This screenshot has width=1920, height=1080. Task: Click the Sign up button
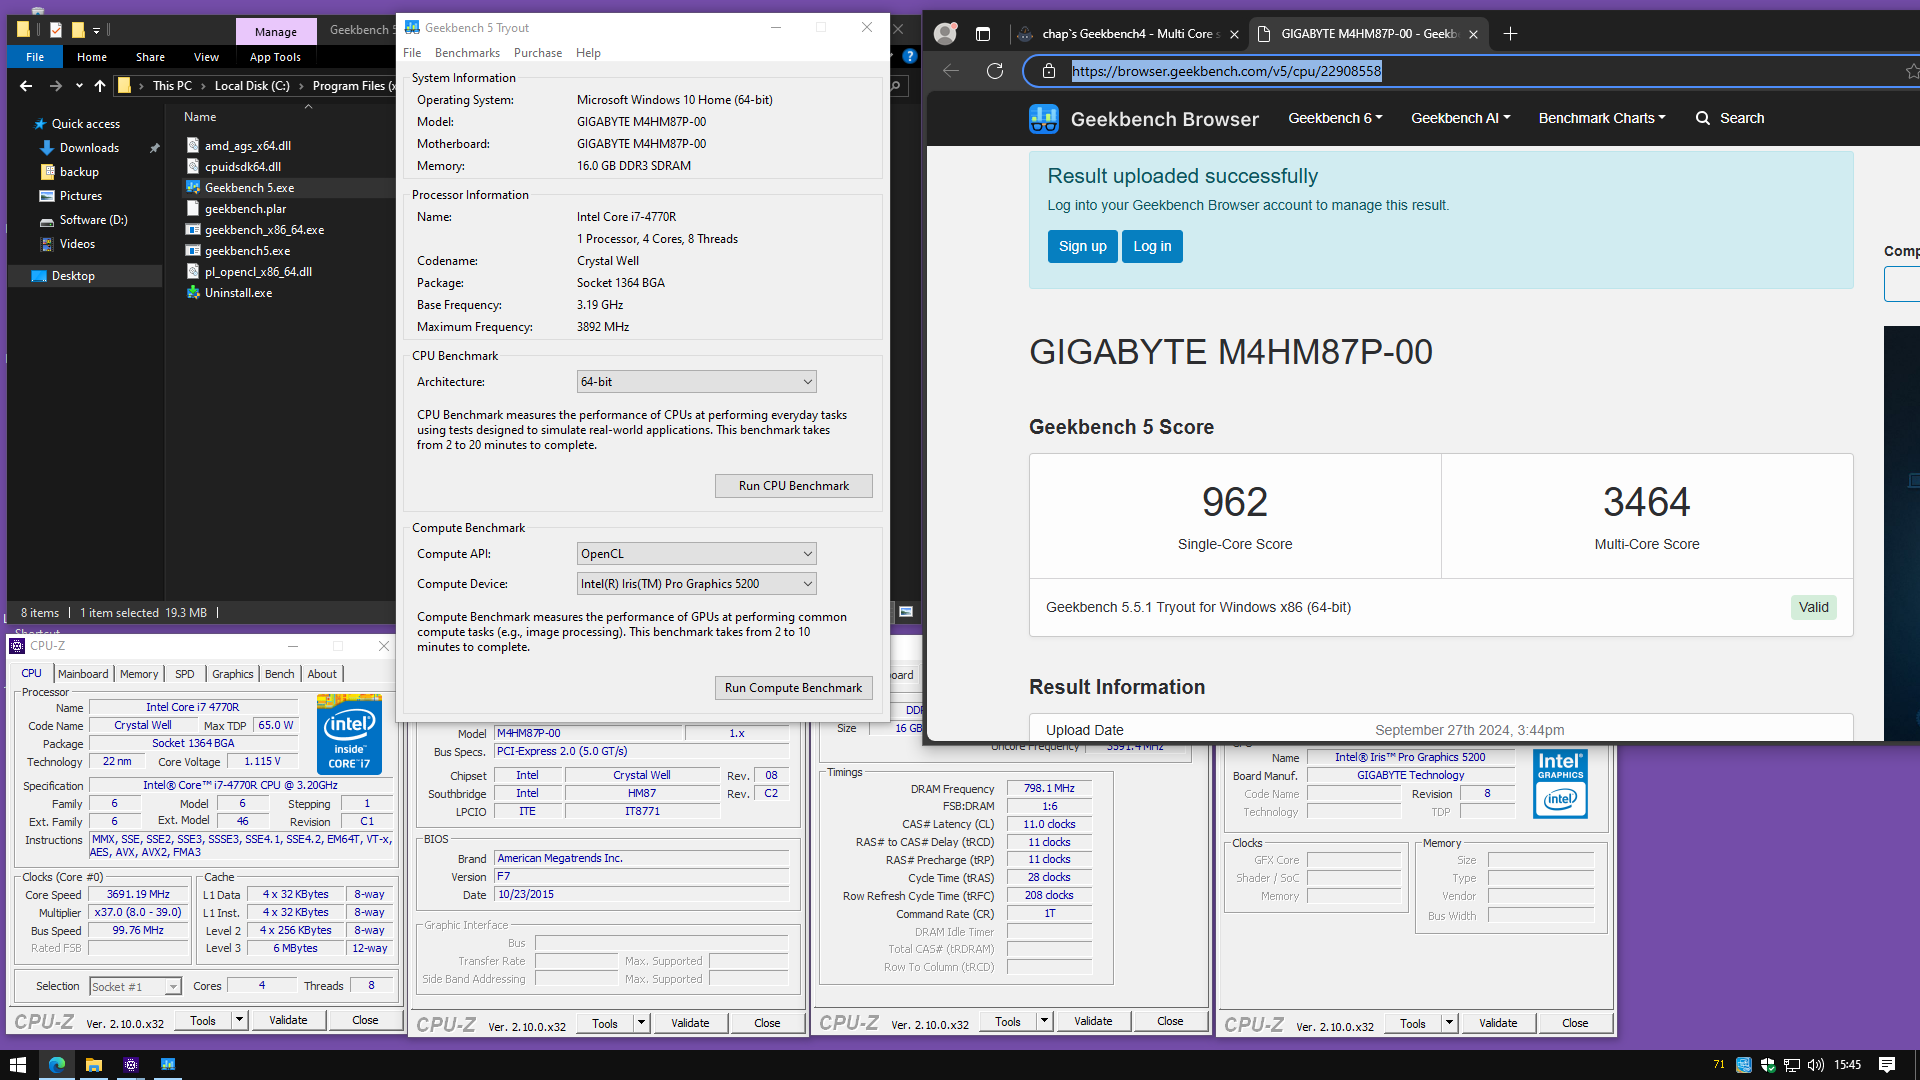point(1082,246)
